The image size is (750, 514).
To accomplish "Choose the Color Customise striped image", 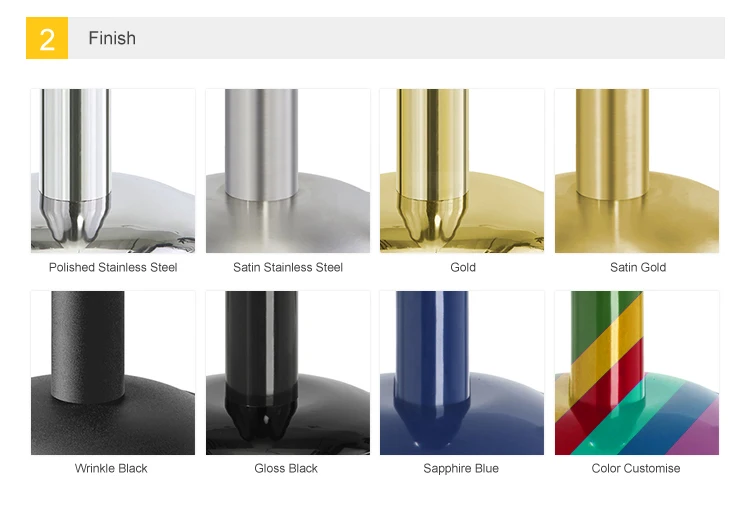I will (637, 373).
